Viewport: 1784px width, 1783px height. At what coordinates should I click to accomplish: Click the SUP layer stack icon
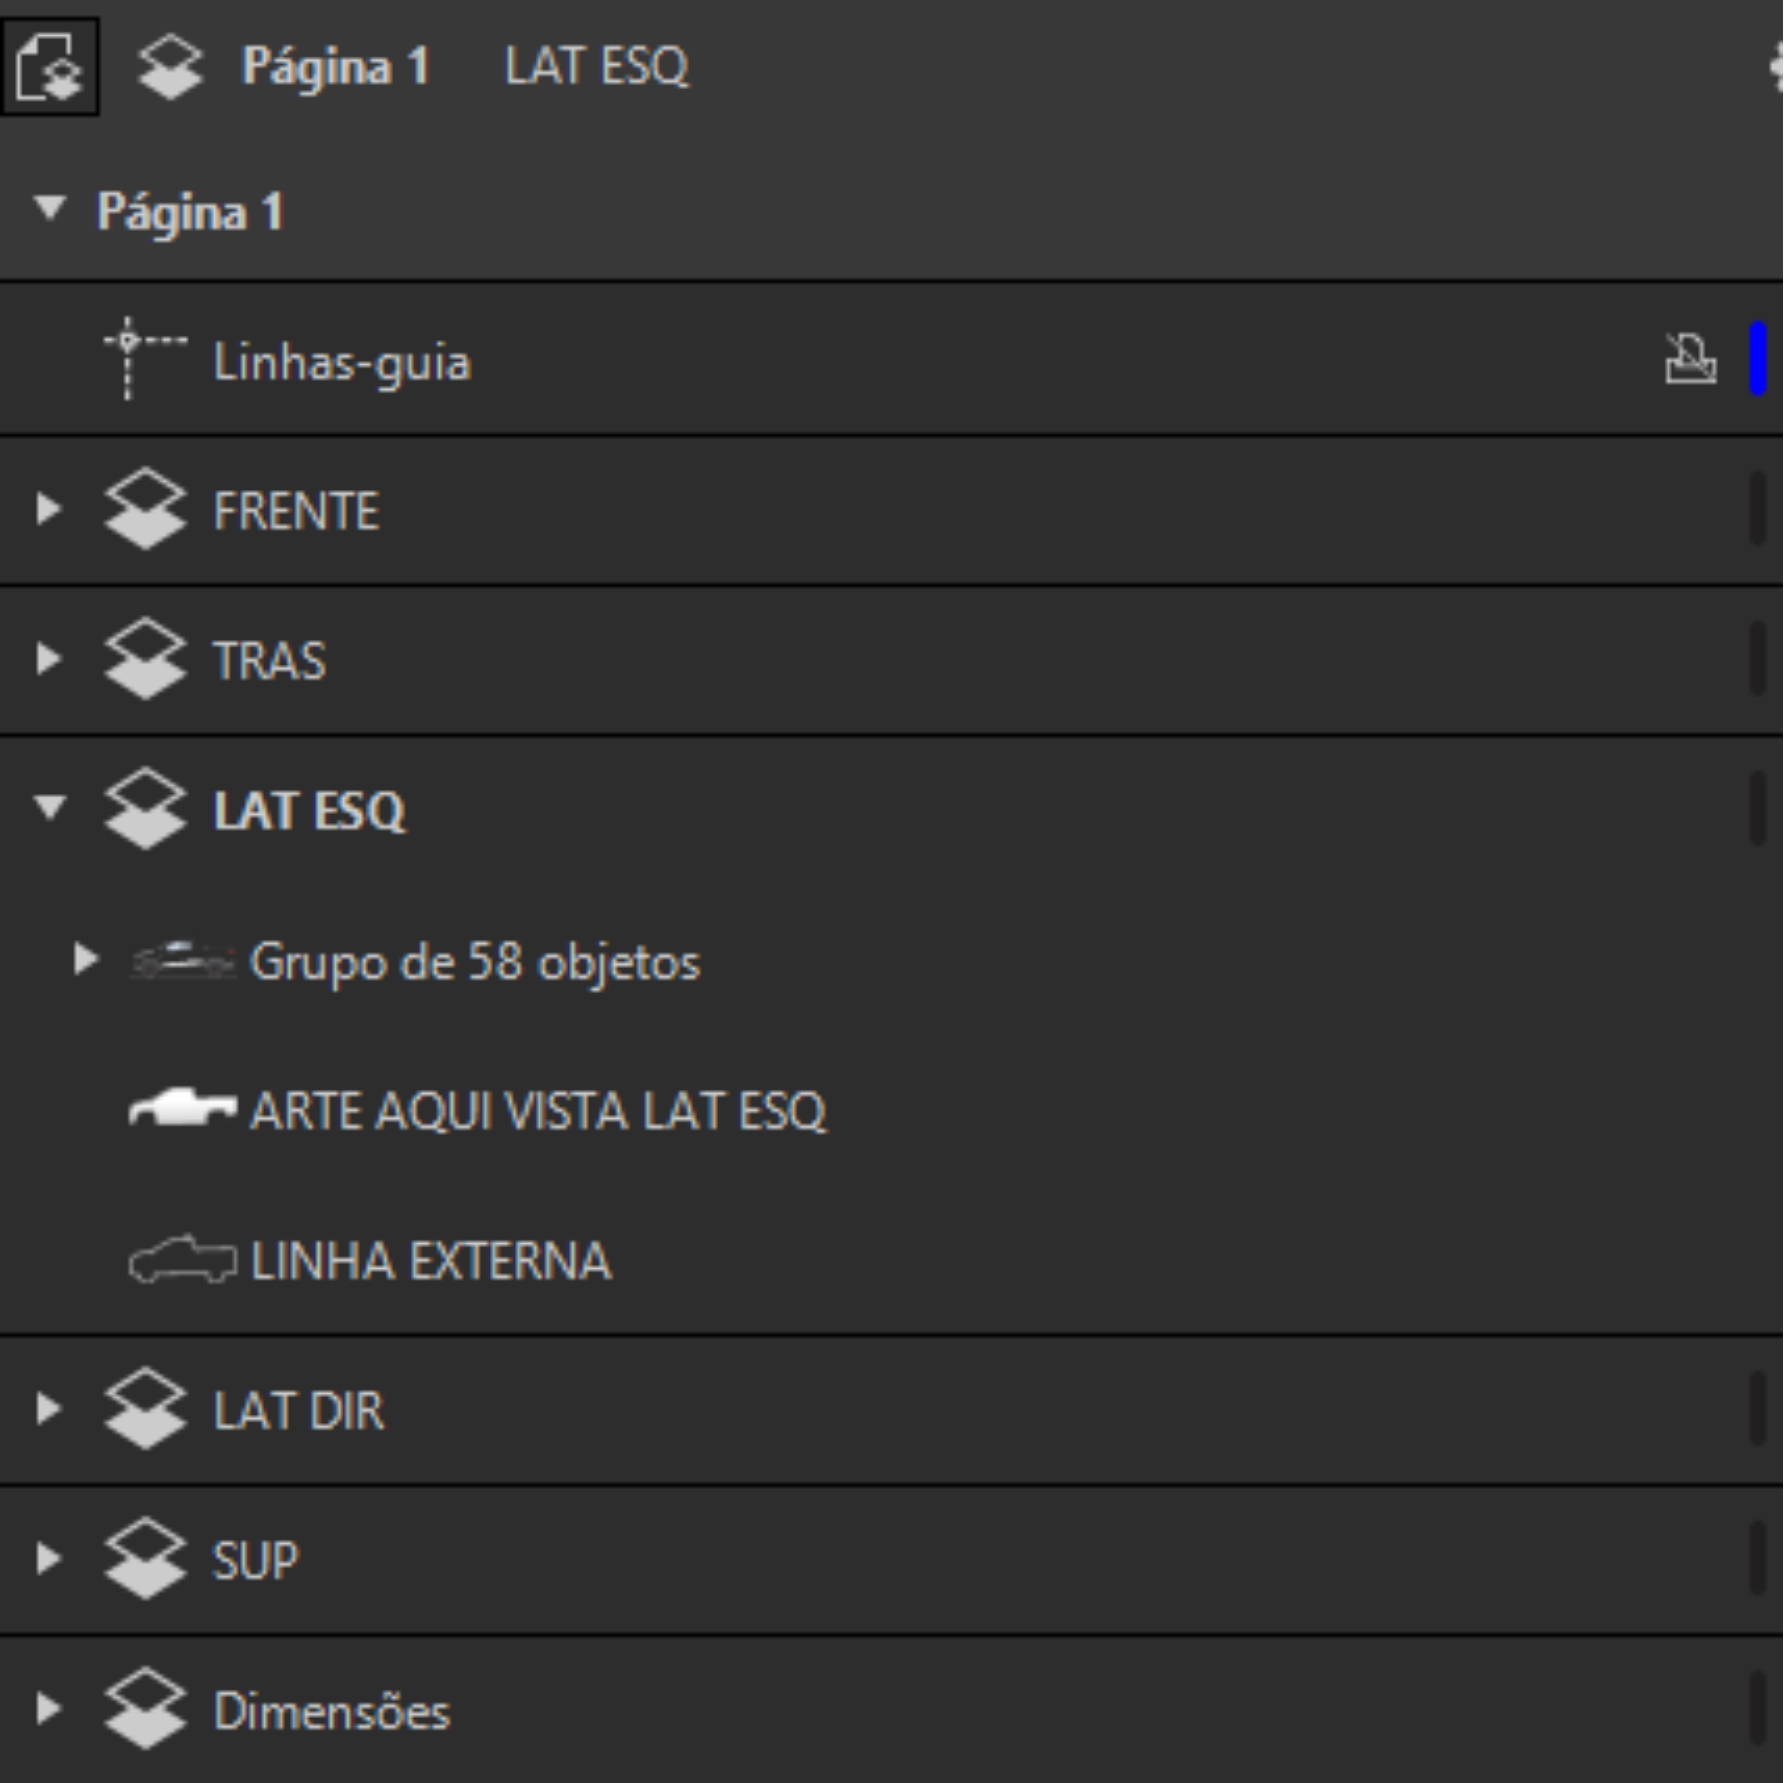point(145,1558)
